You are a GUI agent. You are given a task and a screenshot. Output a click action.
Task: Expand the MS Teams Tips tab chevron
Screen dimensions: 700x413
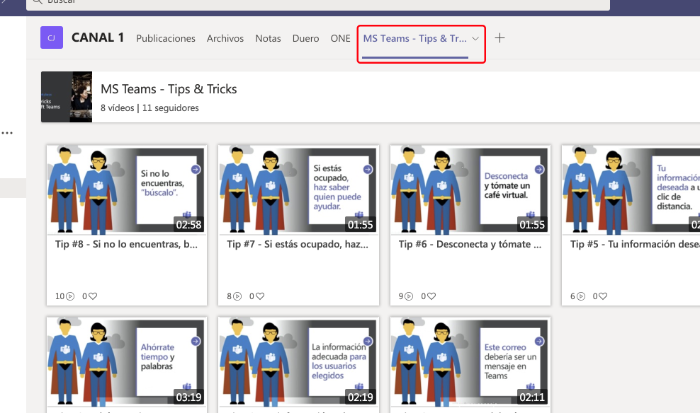click(x=475, y=39)
